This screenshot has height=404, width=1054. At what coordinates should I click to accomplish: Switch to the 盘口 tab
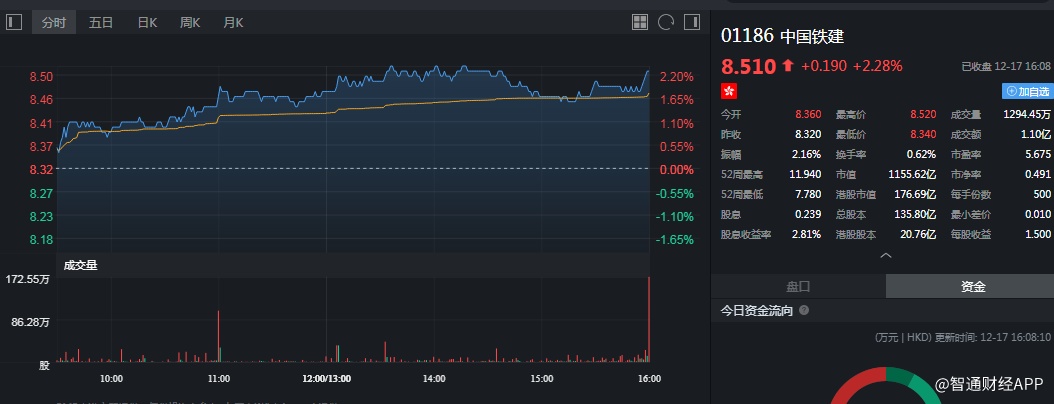tap(798, 286)
